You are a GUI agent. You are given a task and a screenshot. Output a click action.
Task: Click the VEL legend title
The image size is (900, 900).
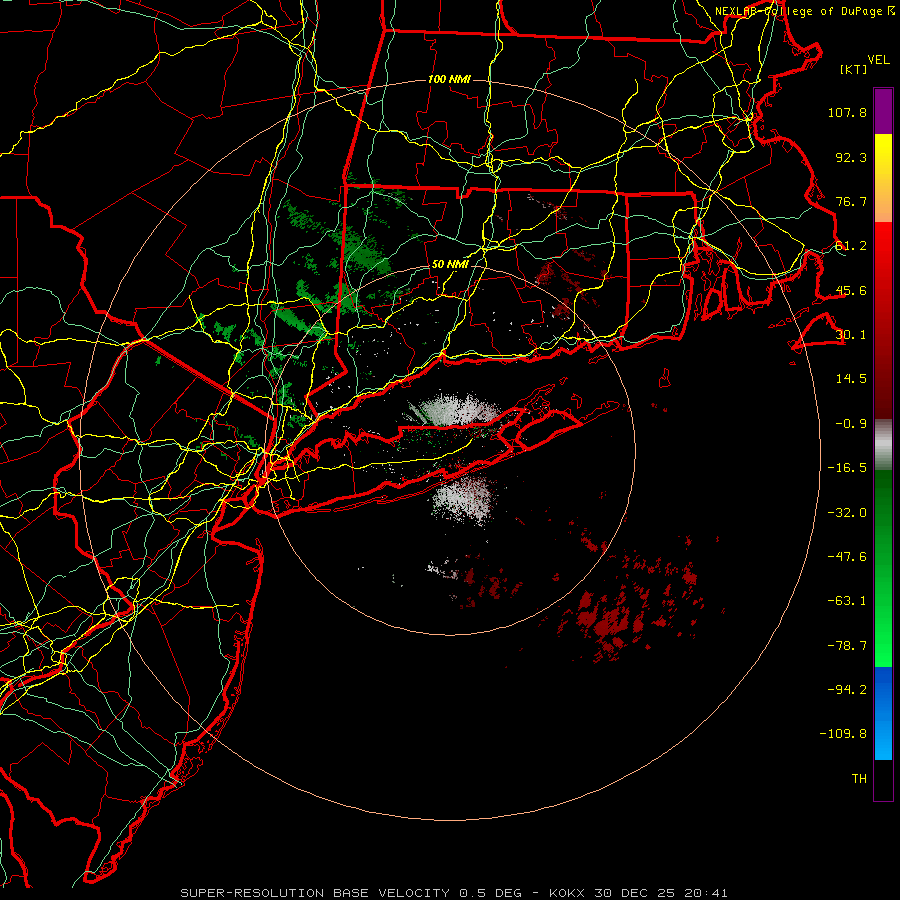click(878, 60)
